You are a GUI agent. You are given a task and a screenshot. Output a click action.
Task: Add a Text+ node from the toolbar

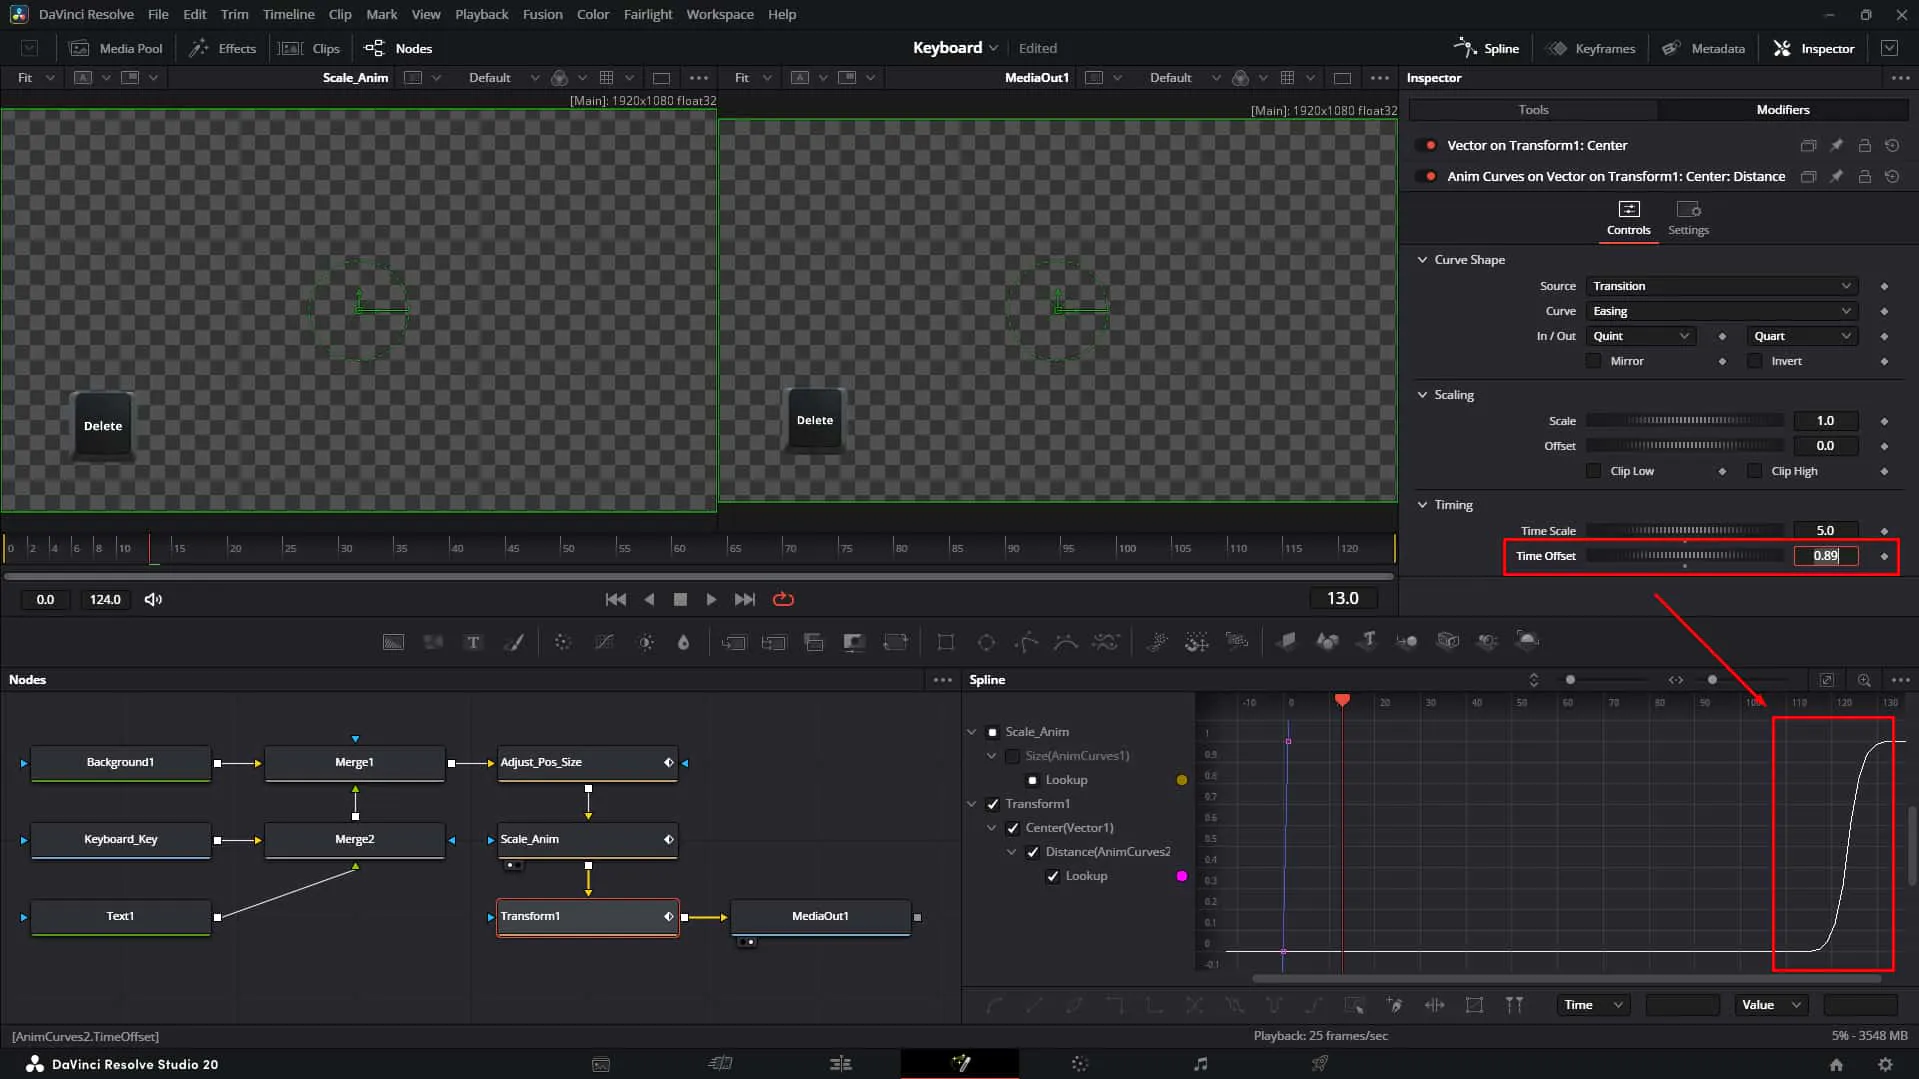(473, 642)
